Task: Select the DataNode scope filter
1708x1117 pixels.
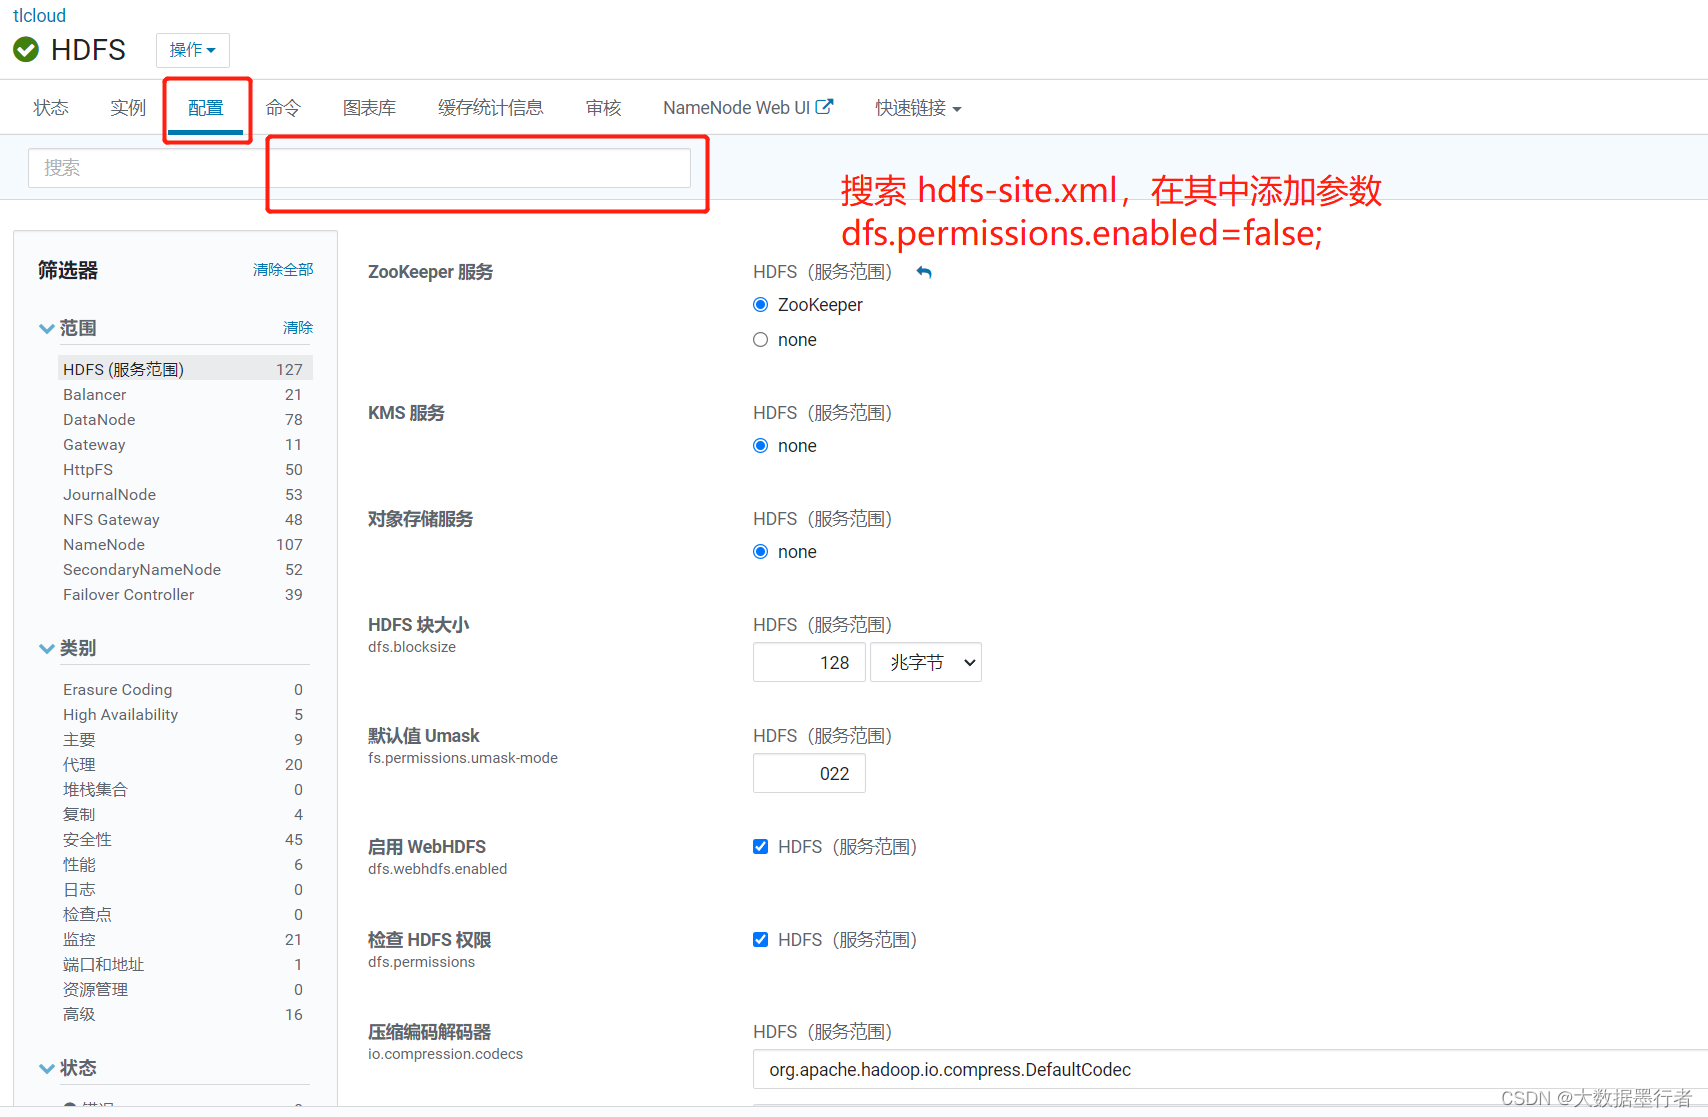Action: click(98, 419)
